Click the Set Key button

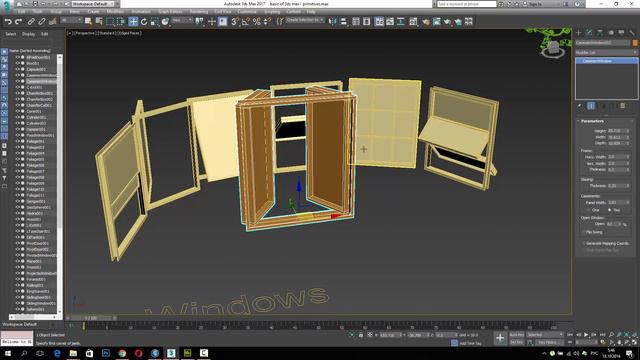coord(516,342)
